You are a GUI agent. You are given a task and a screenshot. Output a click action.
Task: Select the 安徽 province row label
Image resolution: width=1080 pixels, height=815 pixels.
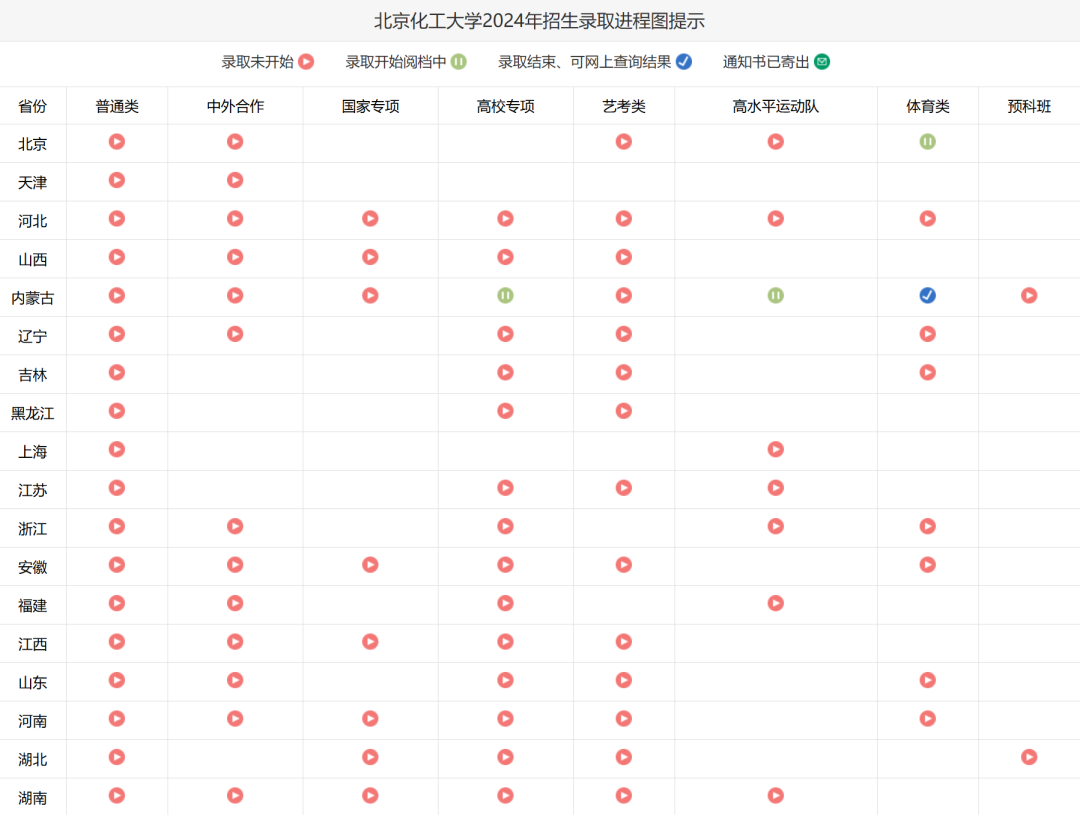pos(32,567)
